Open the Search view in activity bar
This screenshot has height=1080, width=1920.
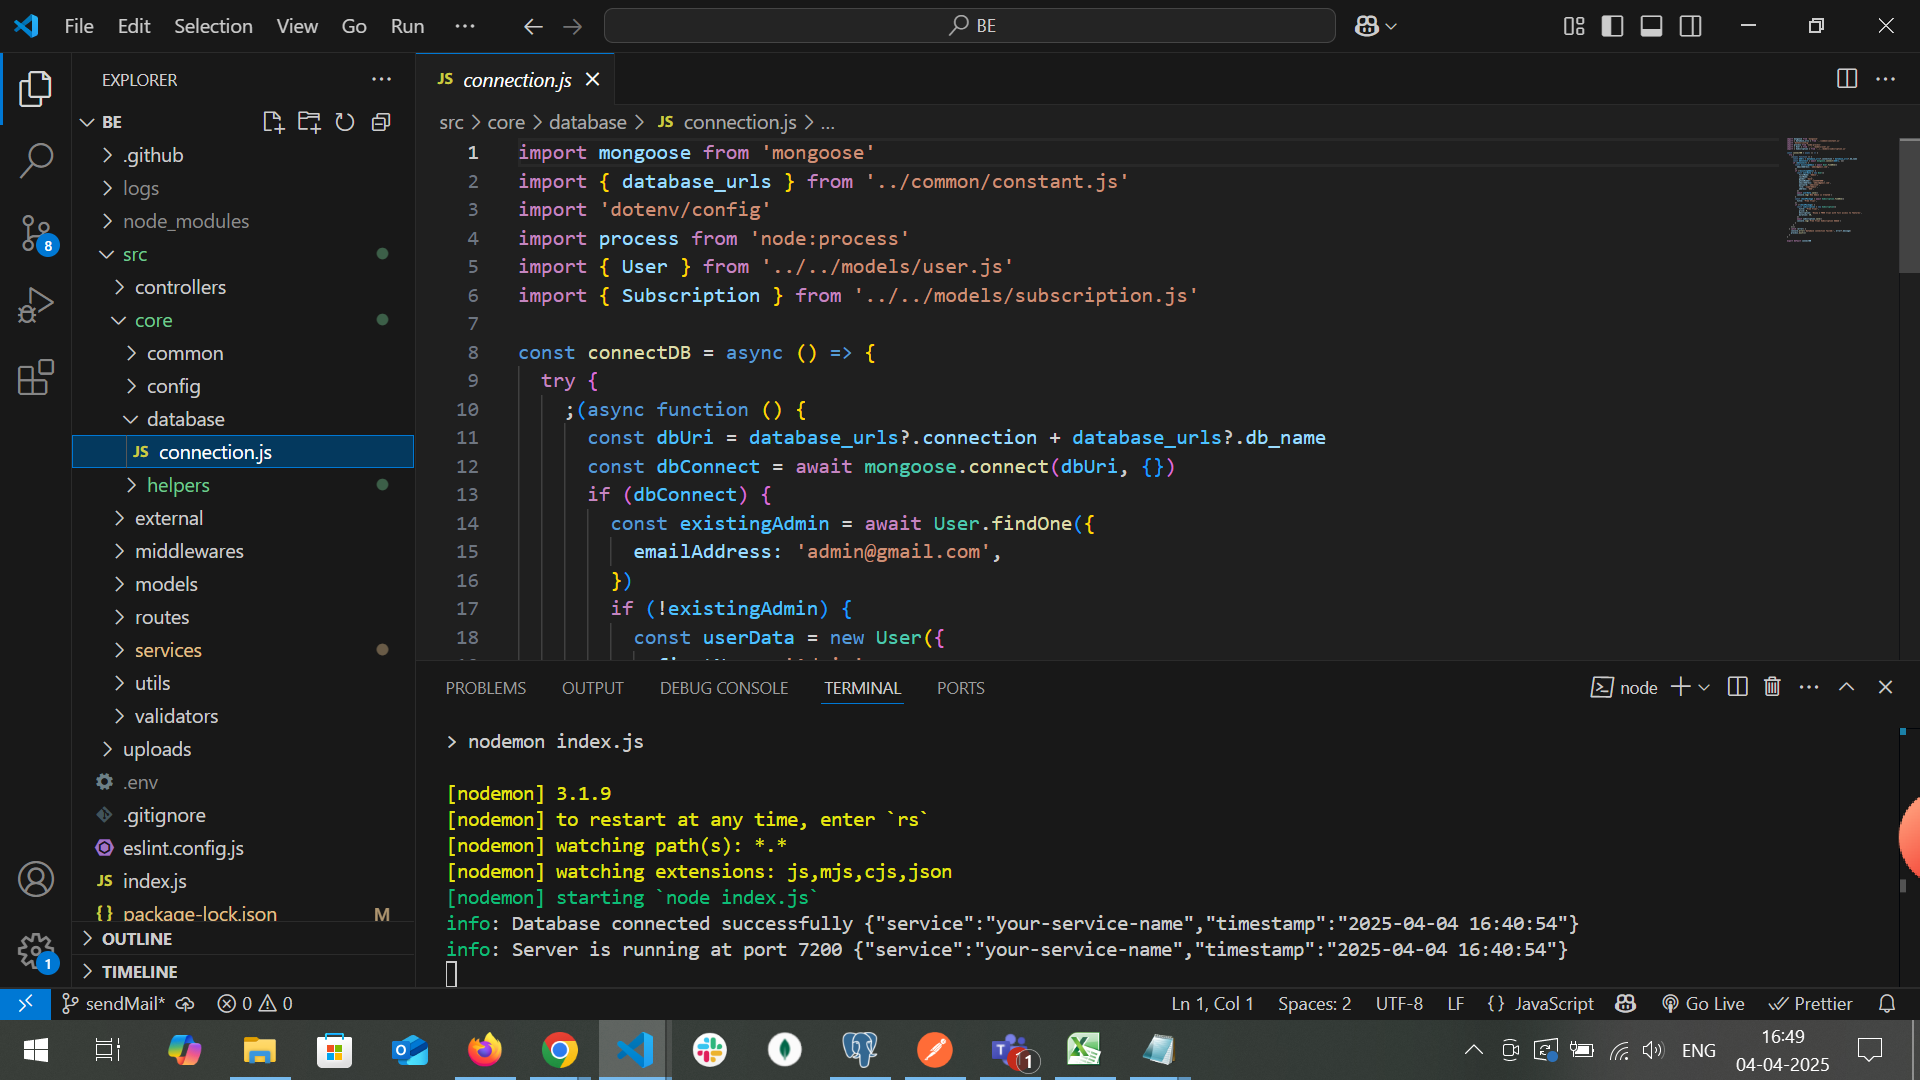tap(36, 160)
